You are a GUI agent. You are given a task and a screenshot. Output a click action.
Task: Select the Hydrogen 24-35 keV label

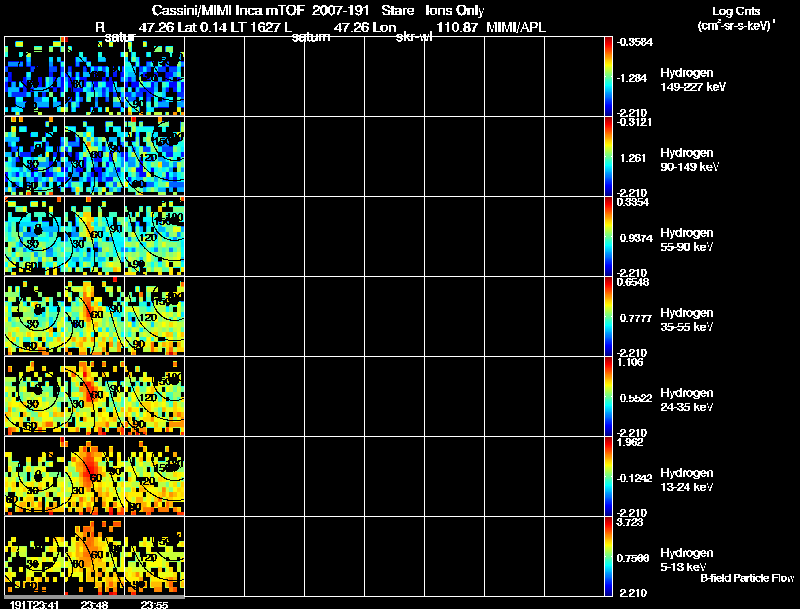687,399
